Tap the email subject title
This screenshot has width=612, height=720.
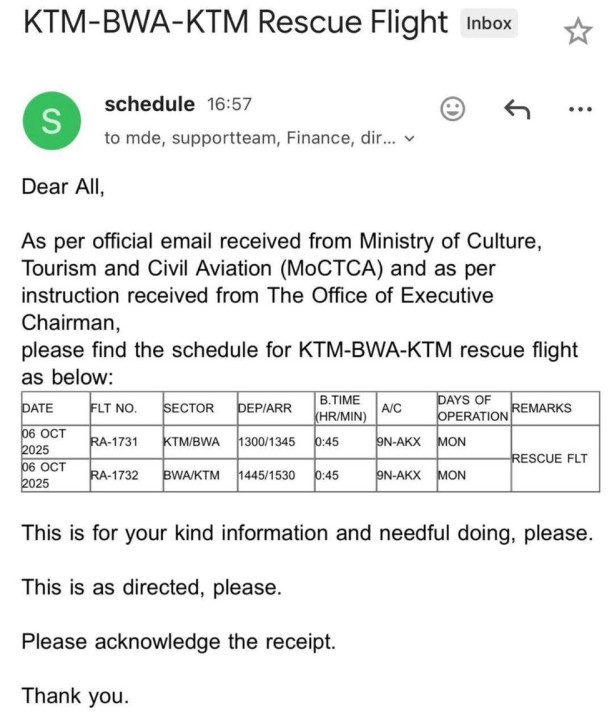(x=235, y=22)
